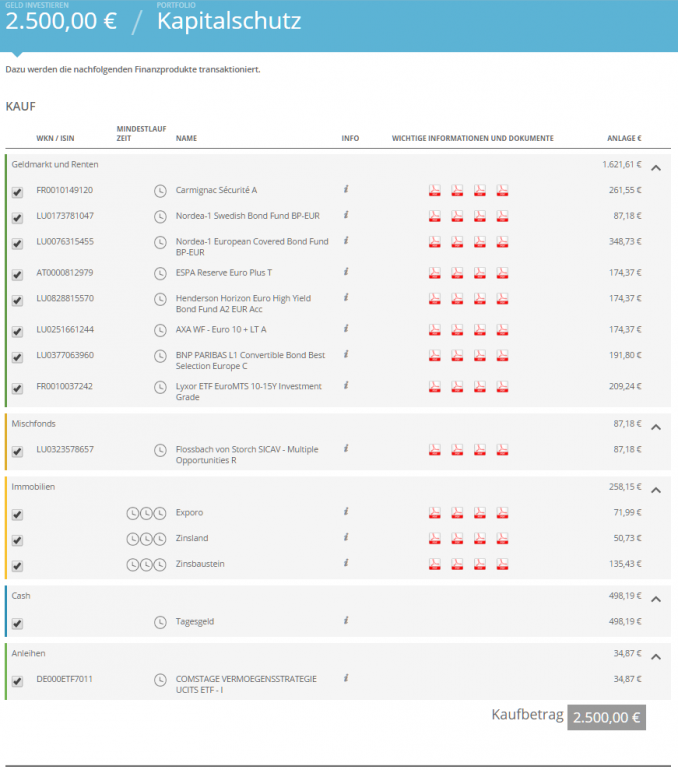Open second PDF for AXA WF - Euro 10 + LT A
678x770 pixels.
click(x=457, y=330)
